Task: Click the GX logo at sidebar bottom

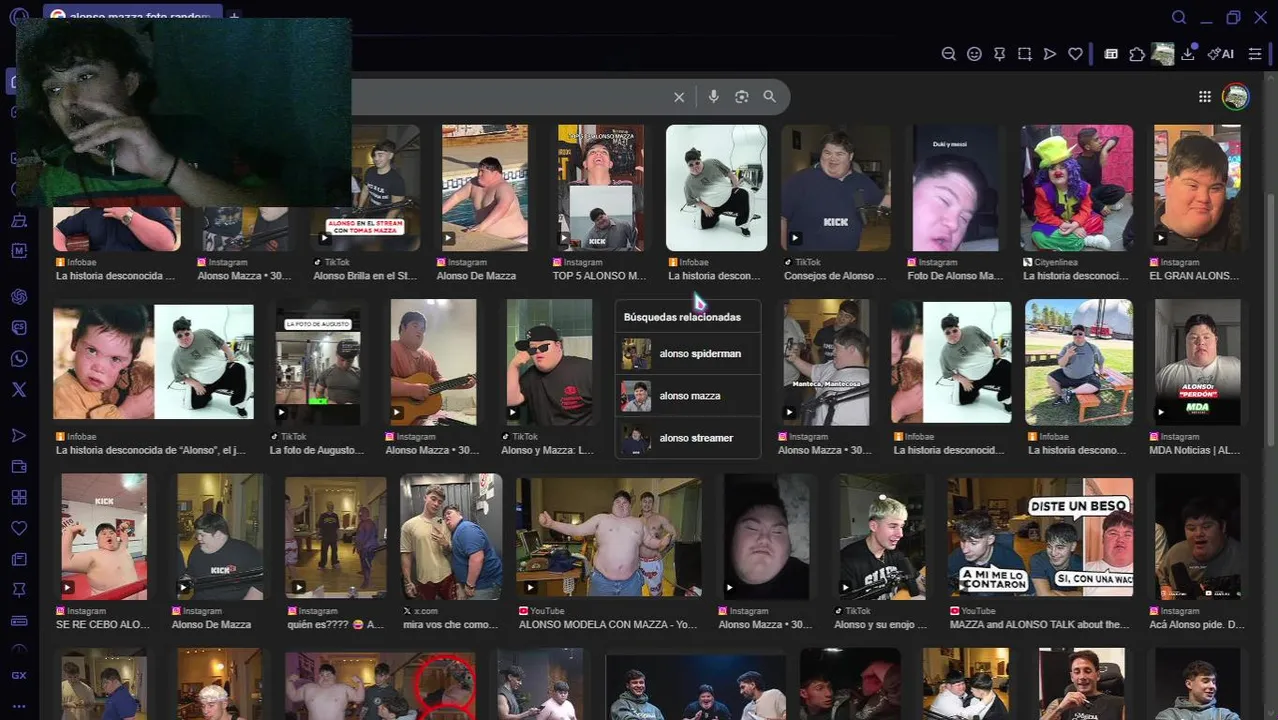Action: [x=18, y=676]
